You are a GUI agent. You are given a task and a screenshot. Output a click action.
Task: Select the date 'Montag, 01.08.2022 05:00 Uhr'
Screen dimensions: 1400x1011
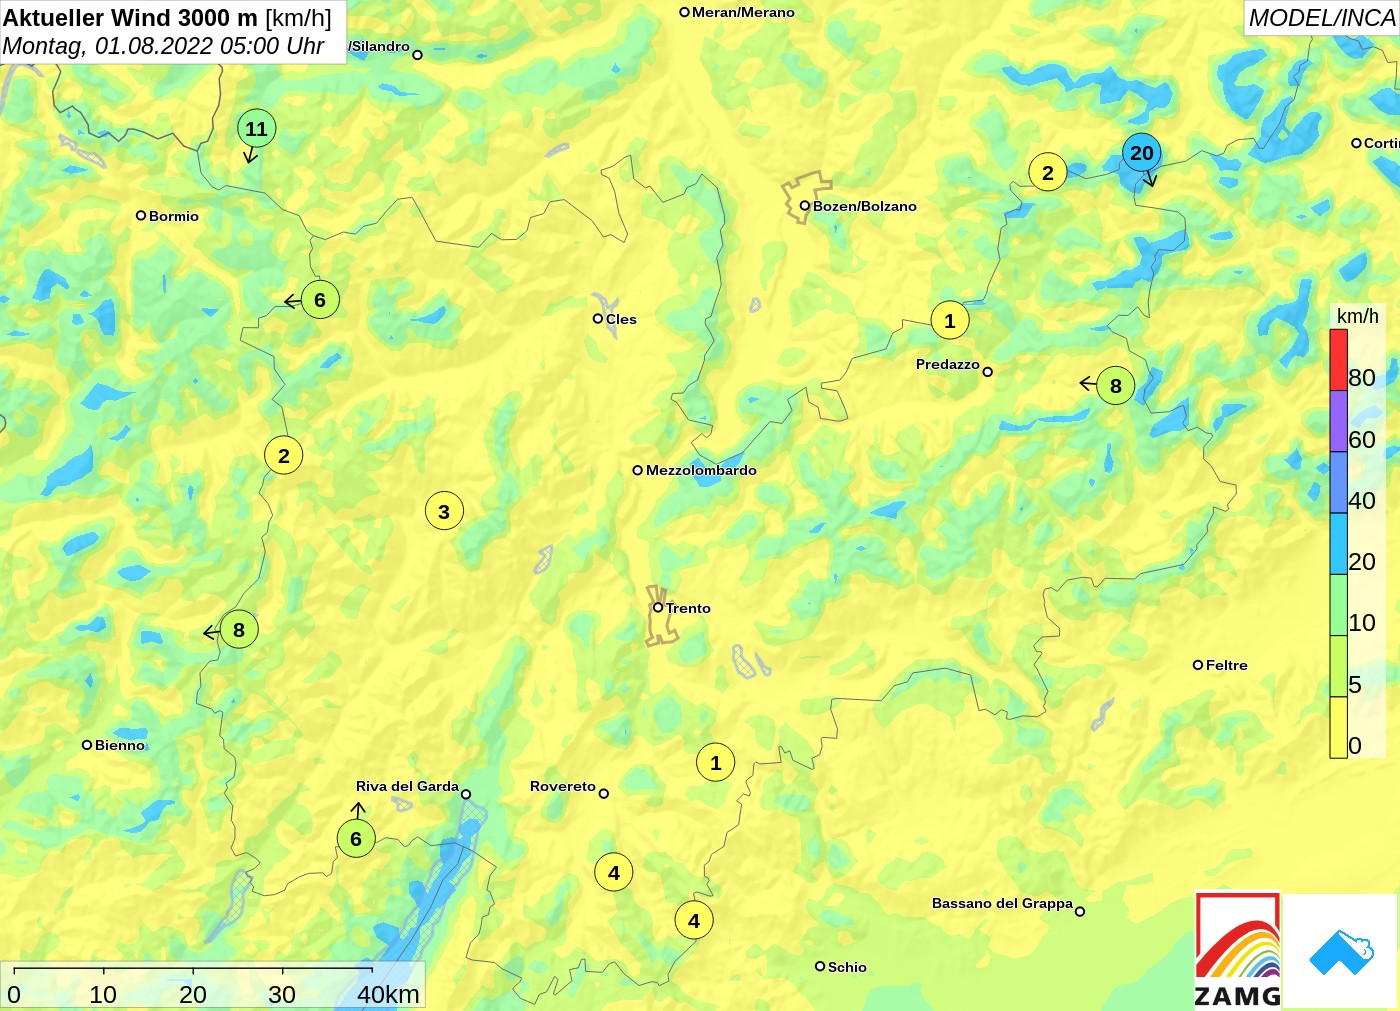coord(163,46)
